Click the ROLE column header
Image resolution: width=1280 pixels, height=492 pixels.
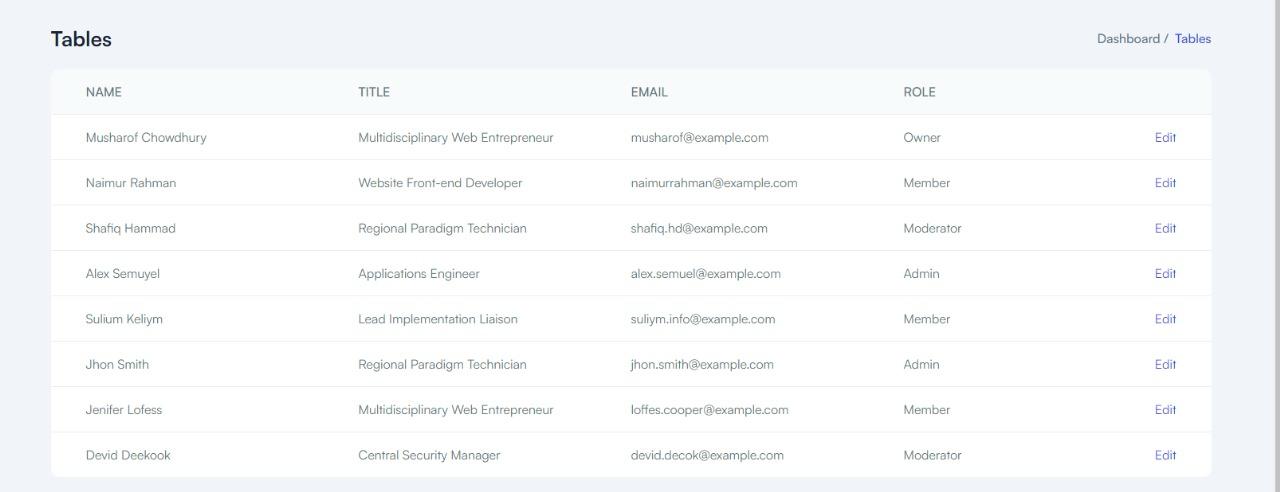point(919,92)
